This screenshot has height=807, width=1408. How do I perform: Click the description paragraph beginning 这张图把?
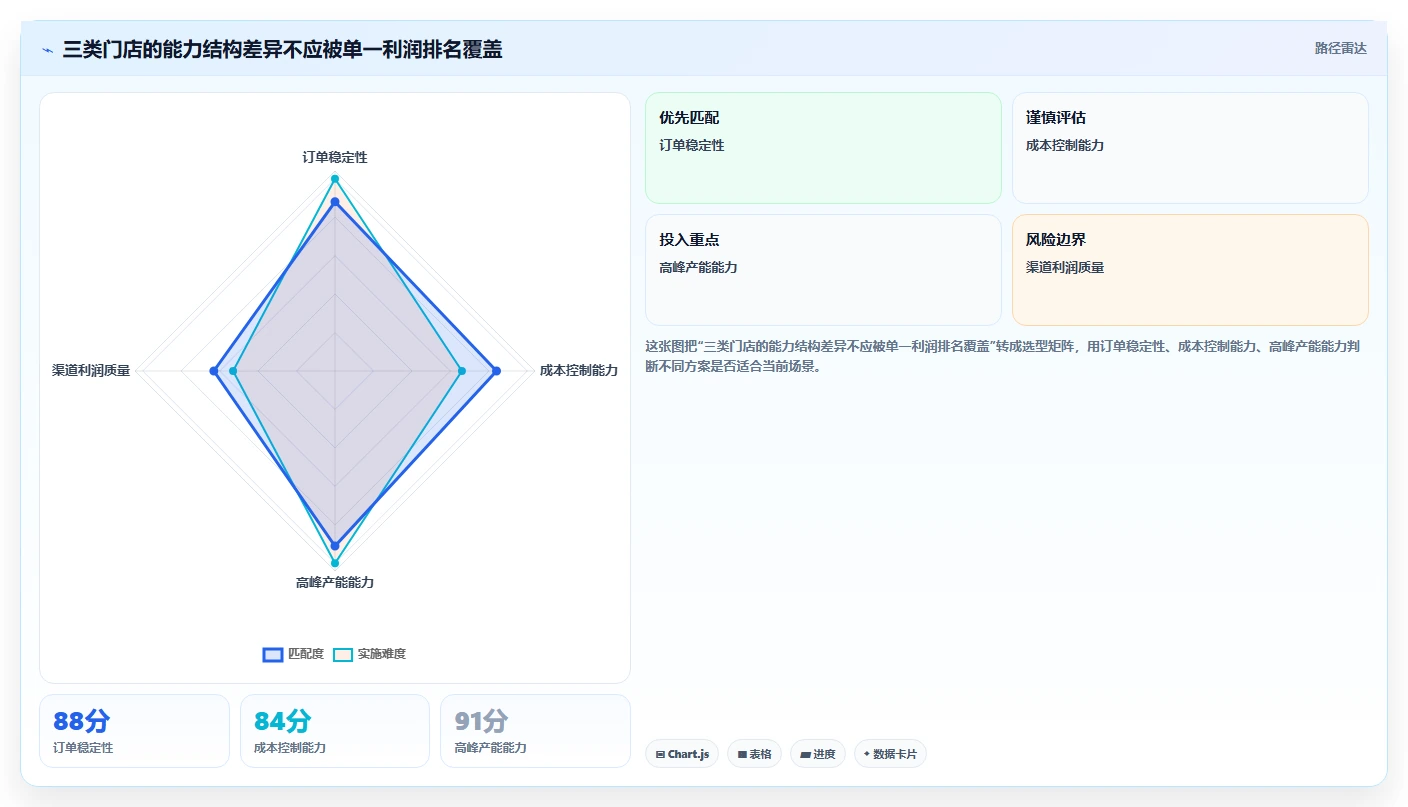coord(1002,356)
